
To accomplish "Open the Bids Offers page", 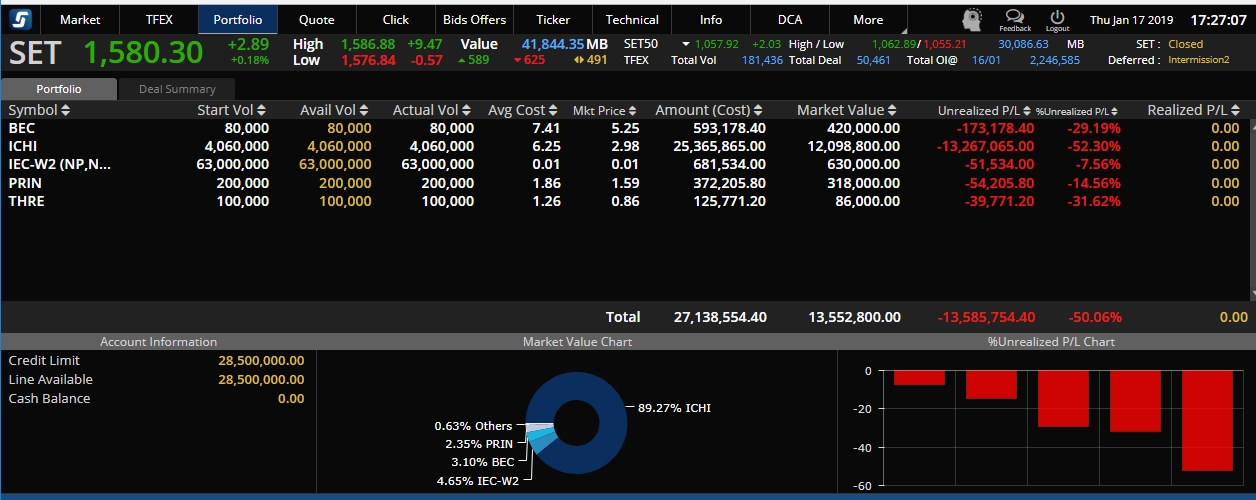I will (474, 19).
